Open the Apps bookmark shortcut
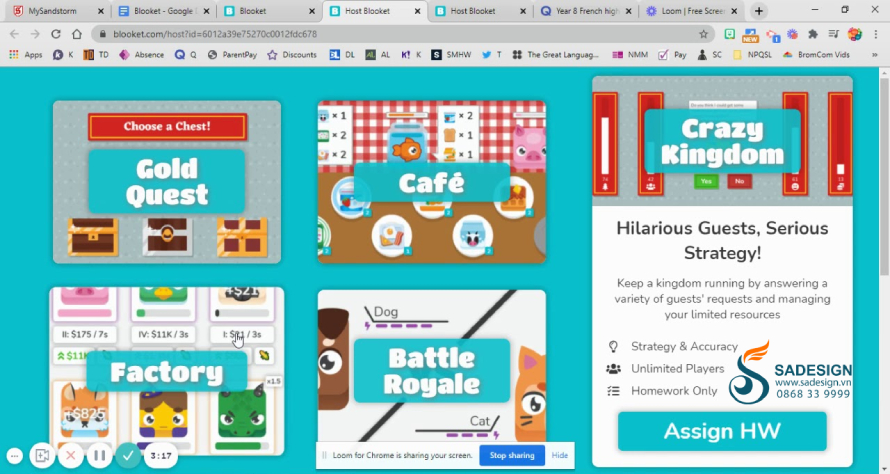Viewport: 890px width, 474px height. (x=26, y=54)
